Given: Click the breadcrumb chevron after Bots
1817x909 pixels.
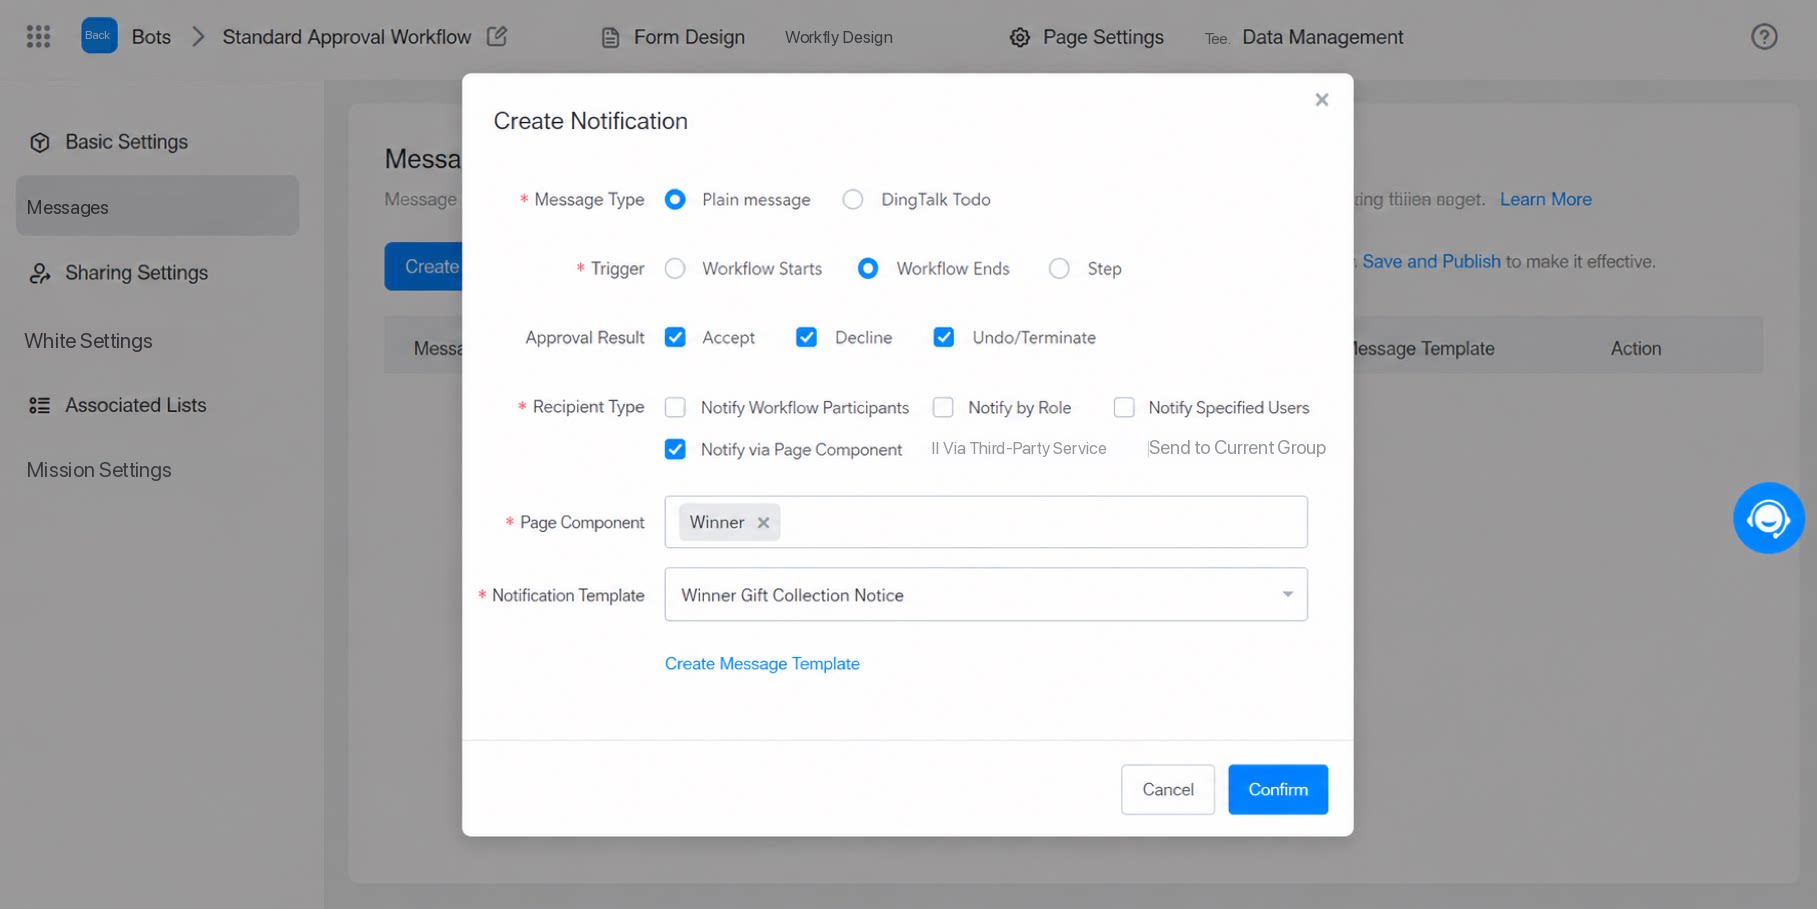Looking at the screenshot, I should pyautogui.click(x=198, y=37).
